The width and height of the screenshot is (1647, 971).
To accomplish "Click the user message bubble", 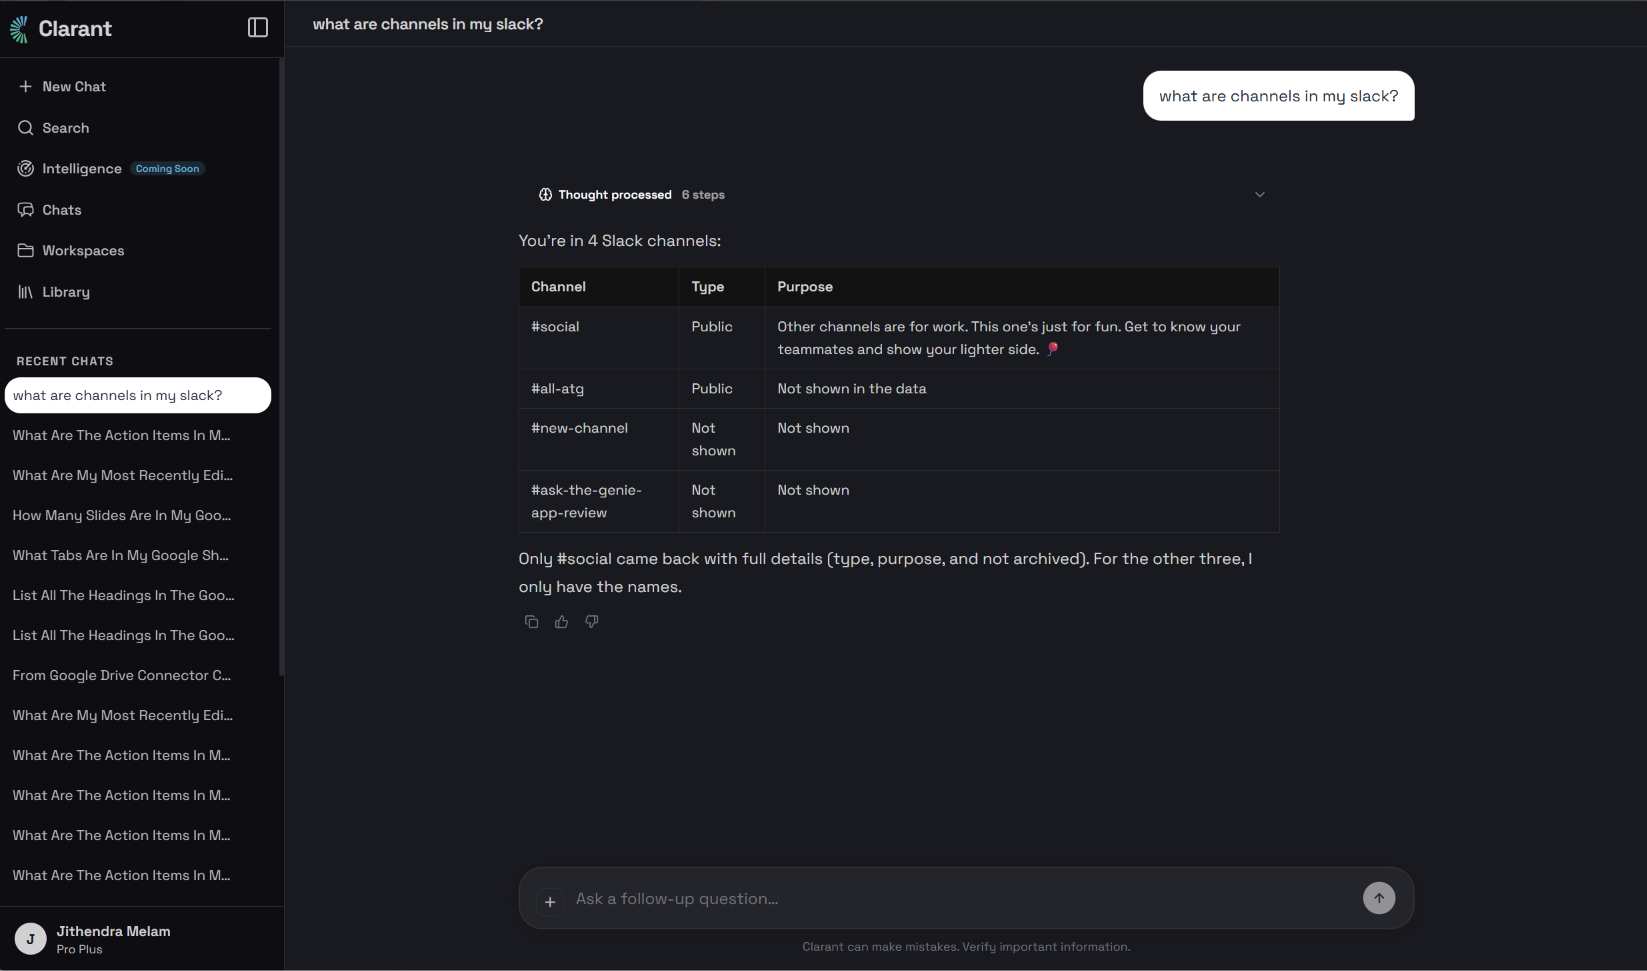I will pos(1278,96).
